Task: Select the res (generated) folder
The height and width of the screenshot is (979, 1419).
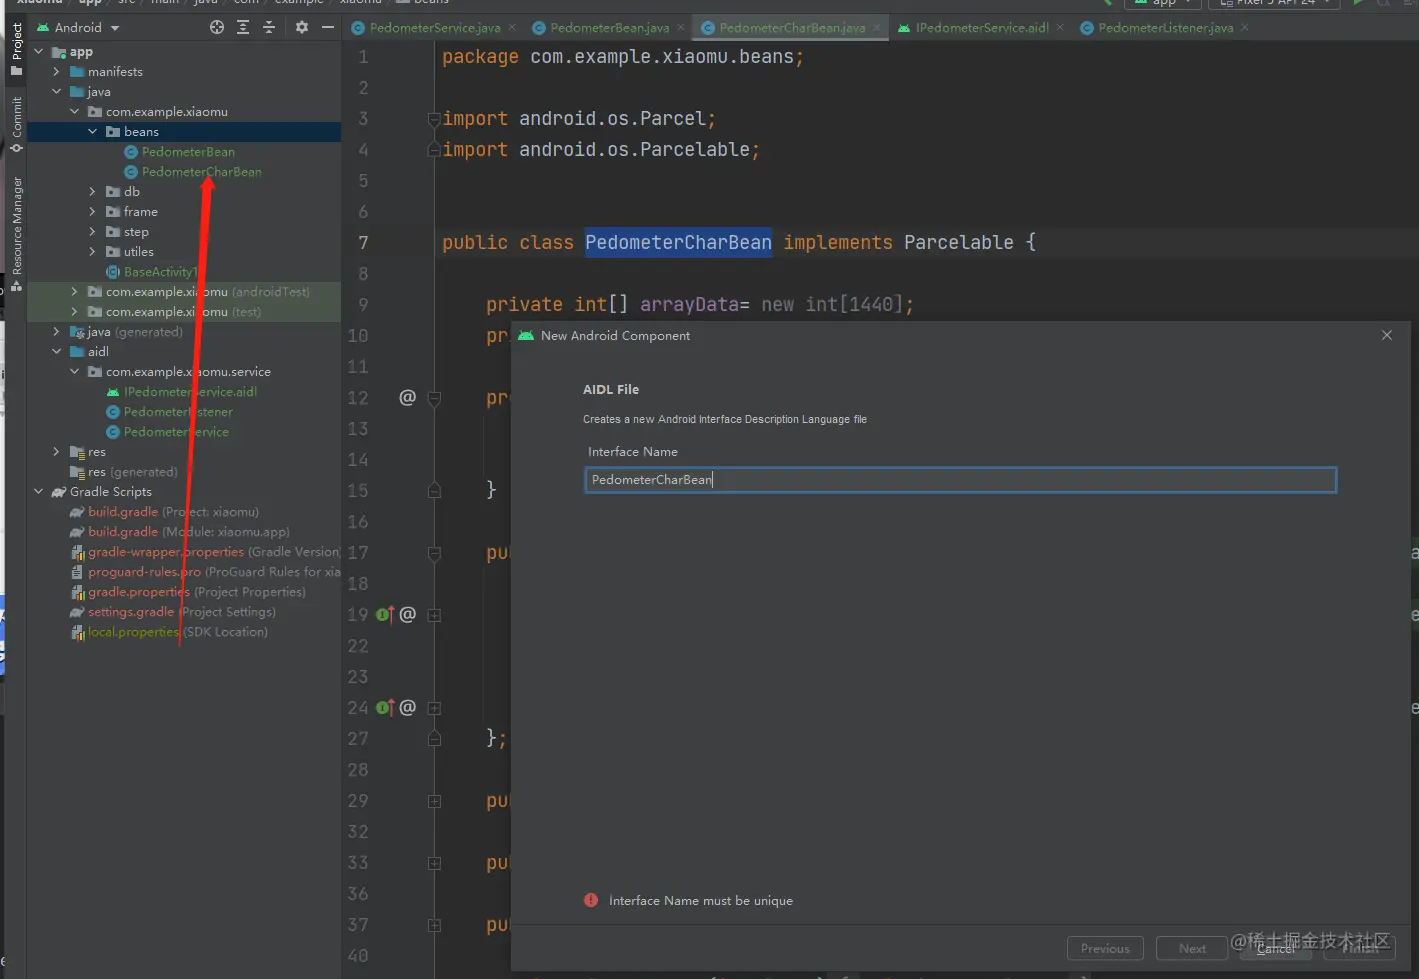Action: [132, 472]
